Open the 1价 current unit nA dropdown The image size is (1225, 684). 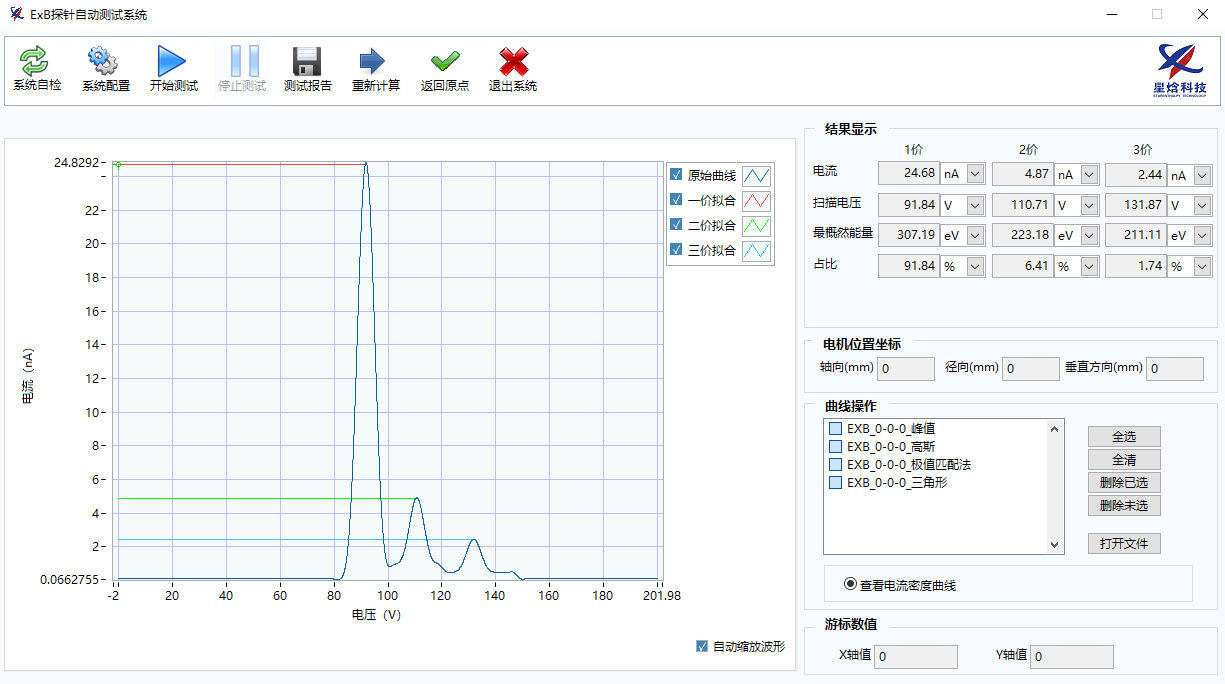[x=975, y=174]
